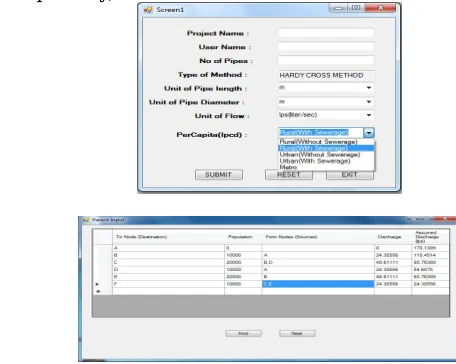Screen dimensions: 456x364
Task: Close the Screen1 window
Action: tap(380, 8)
